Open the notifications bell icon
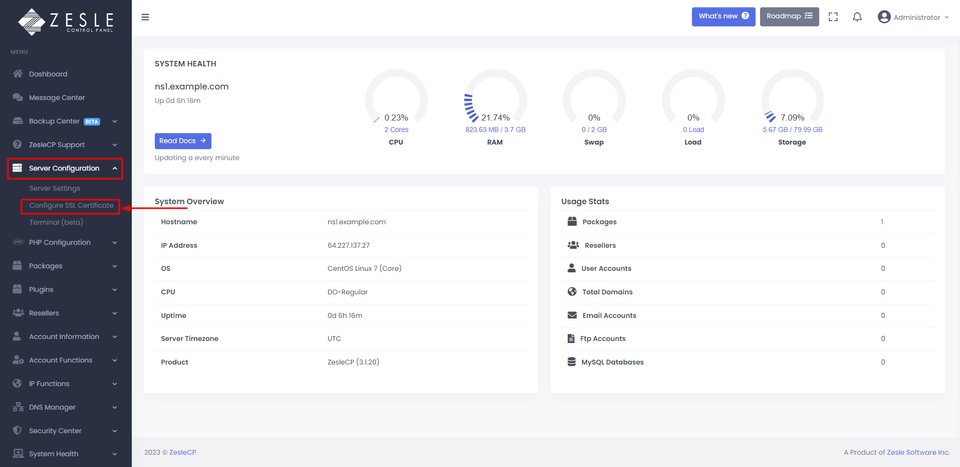Image resolution: width=960 pixels, height=467 pixels. point(857,17)
